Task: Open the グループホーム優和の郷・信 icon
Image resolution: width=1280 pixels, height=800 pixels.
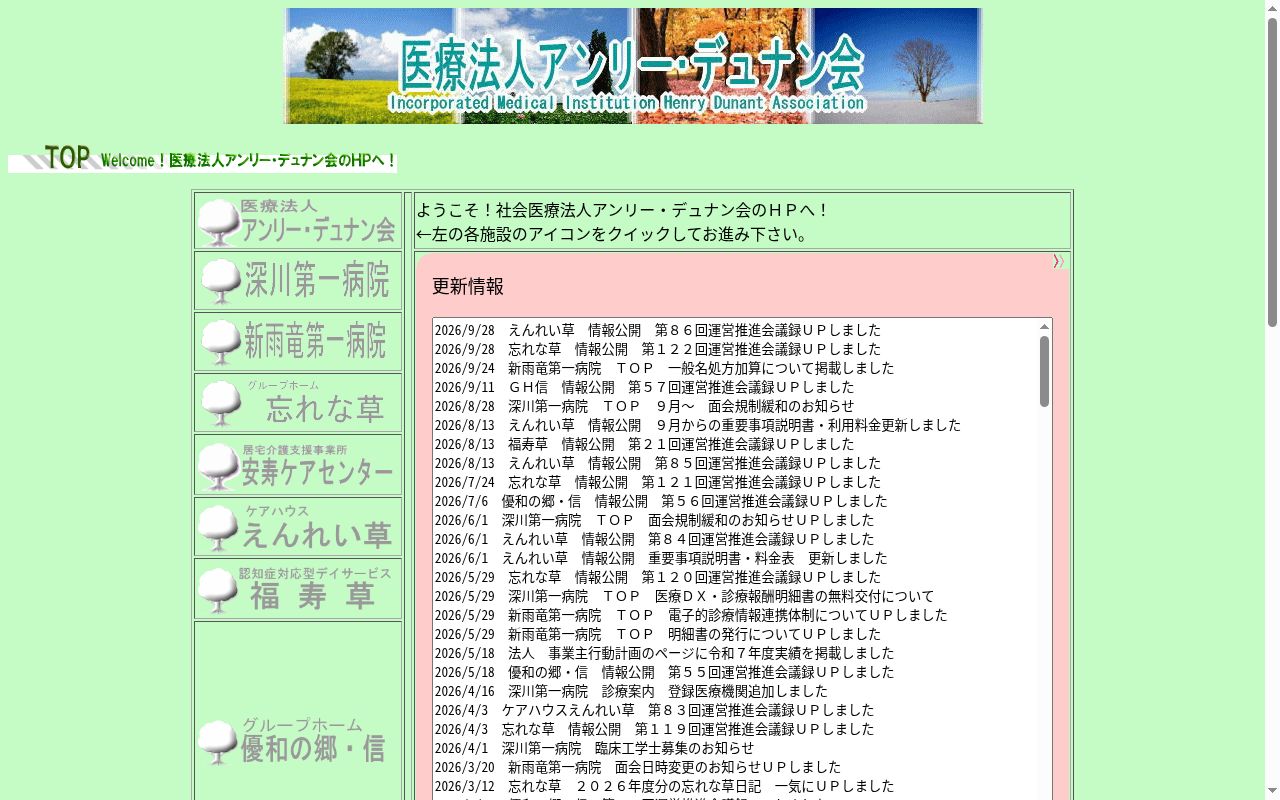Action: (298, 740)
